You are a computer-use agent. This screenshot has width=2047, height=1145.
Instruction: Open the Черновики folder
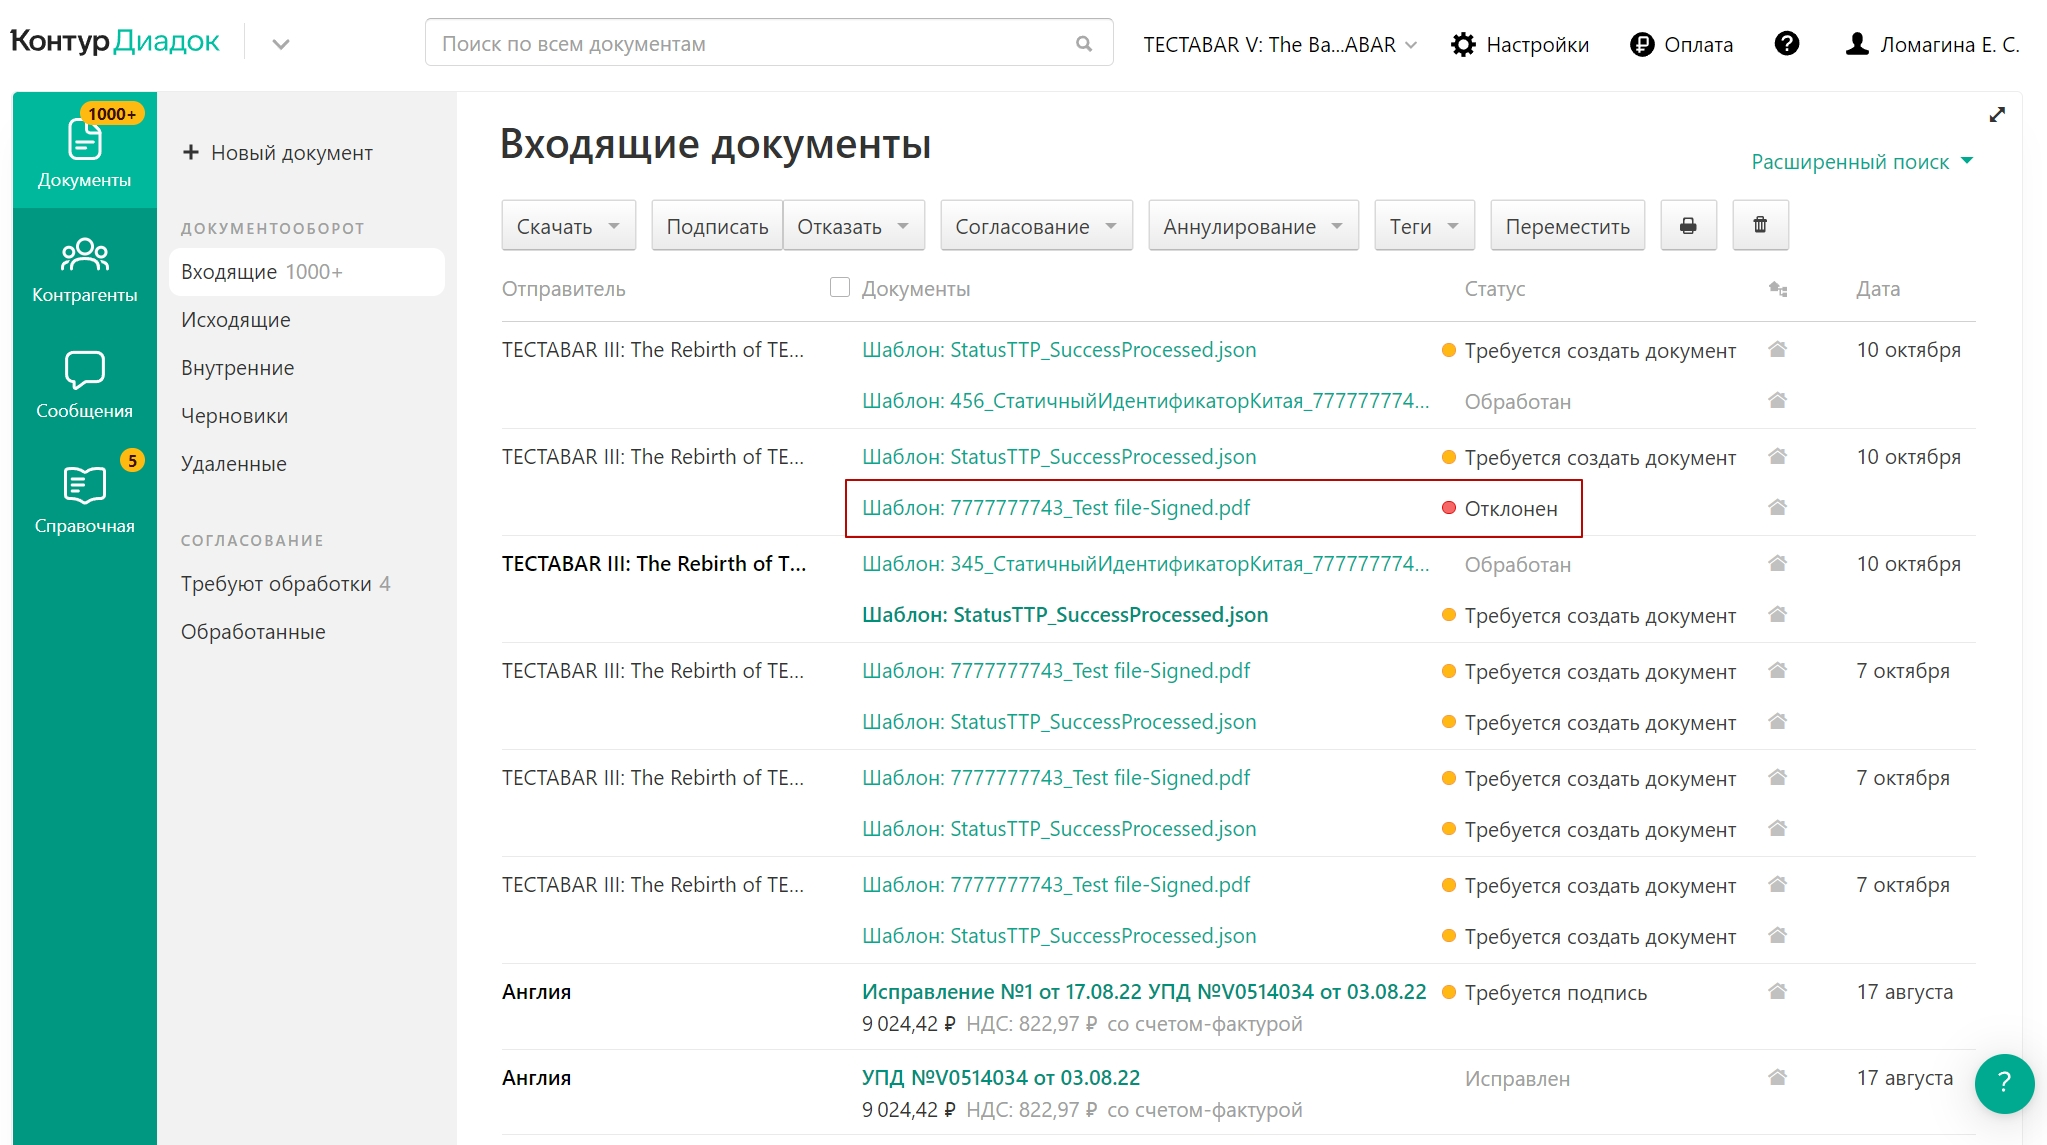coord(234,416)
